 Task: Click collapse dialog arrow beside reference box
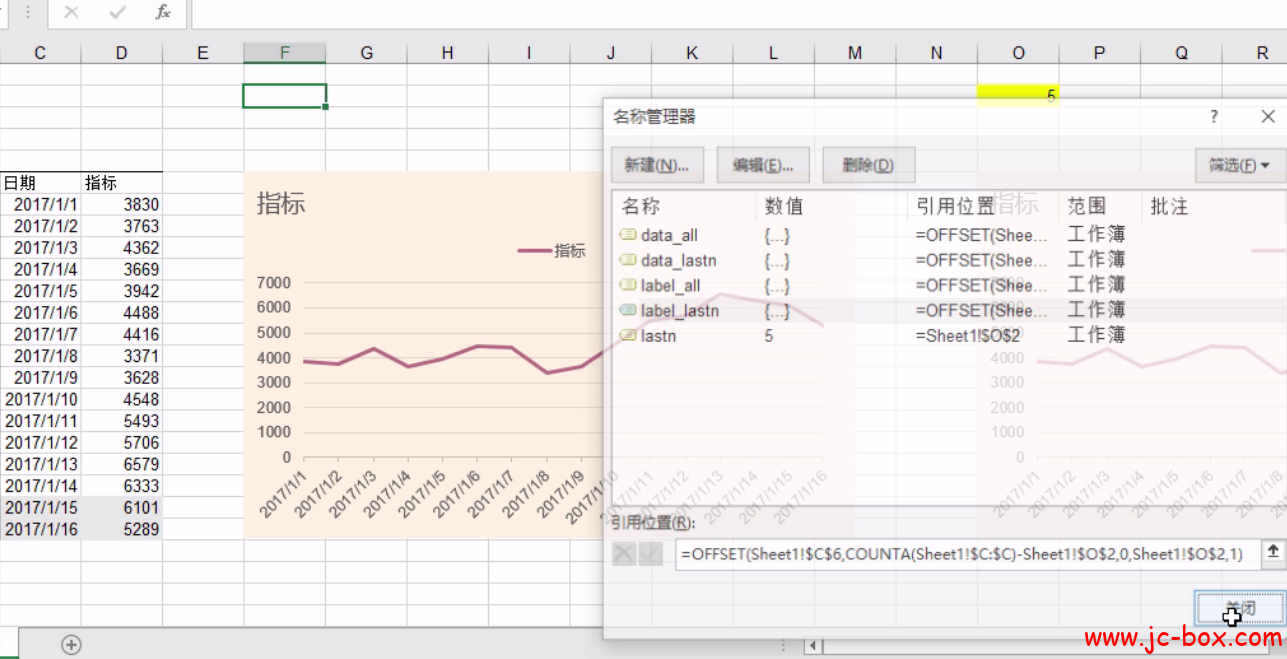(x=1272, y=553)
